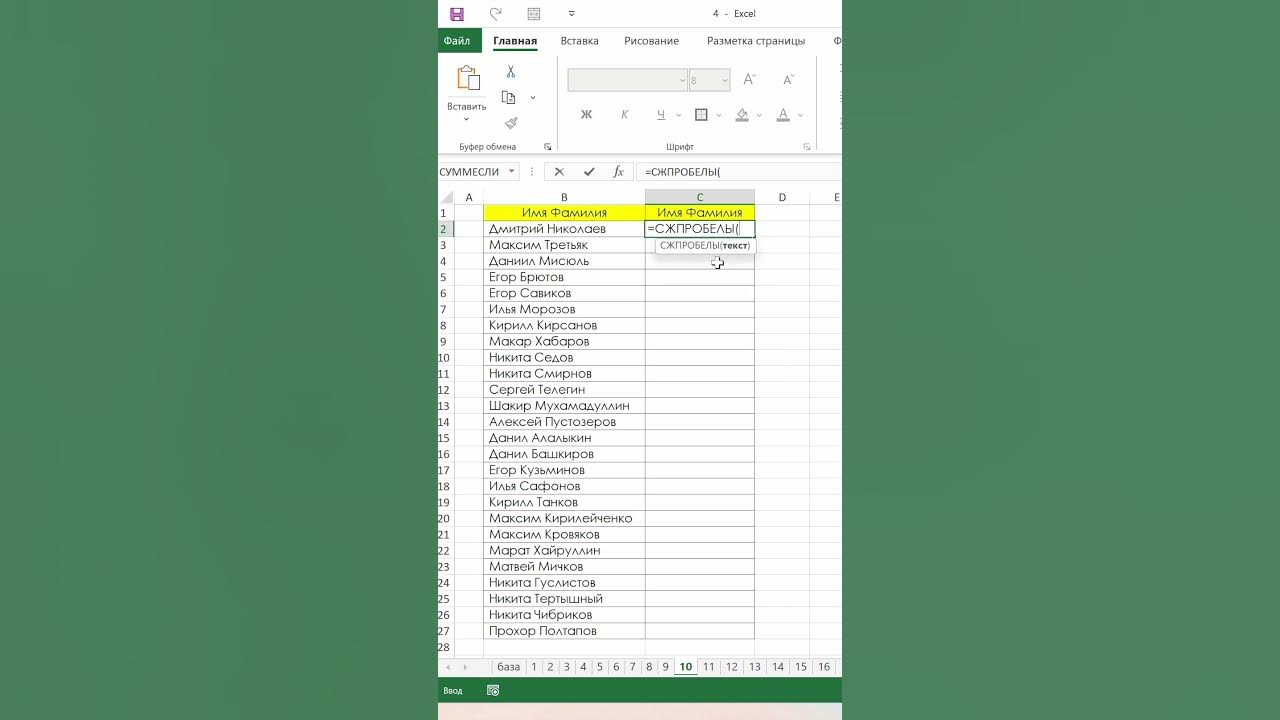Click the Format Painter brush icon
Screen dimensions: 1280x720
click(511, 123)
